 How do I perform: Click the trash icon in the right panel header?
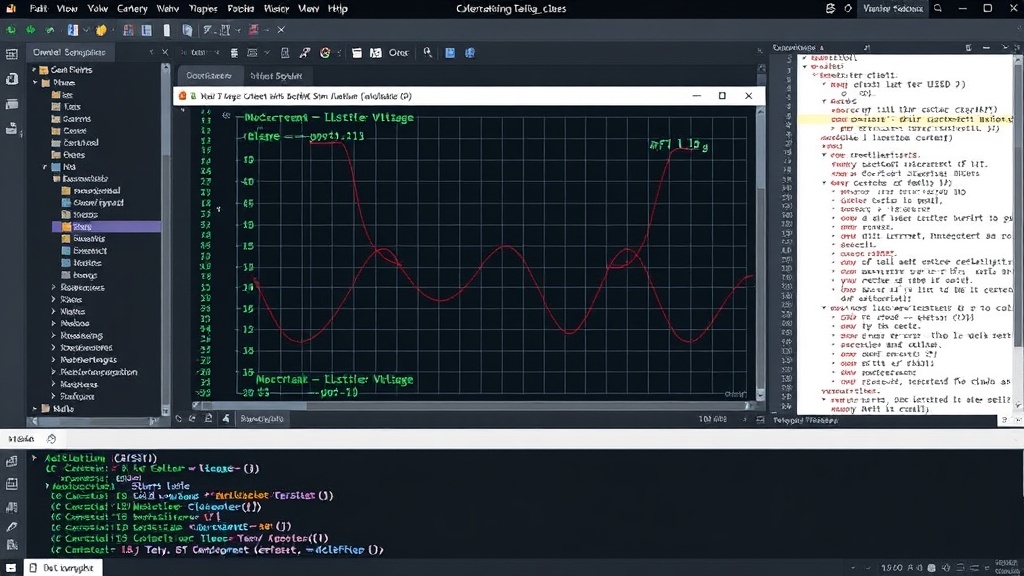pos(968,48)
